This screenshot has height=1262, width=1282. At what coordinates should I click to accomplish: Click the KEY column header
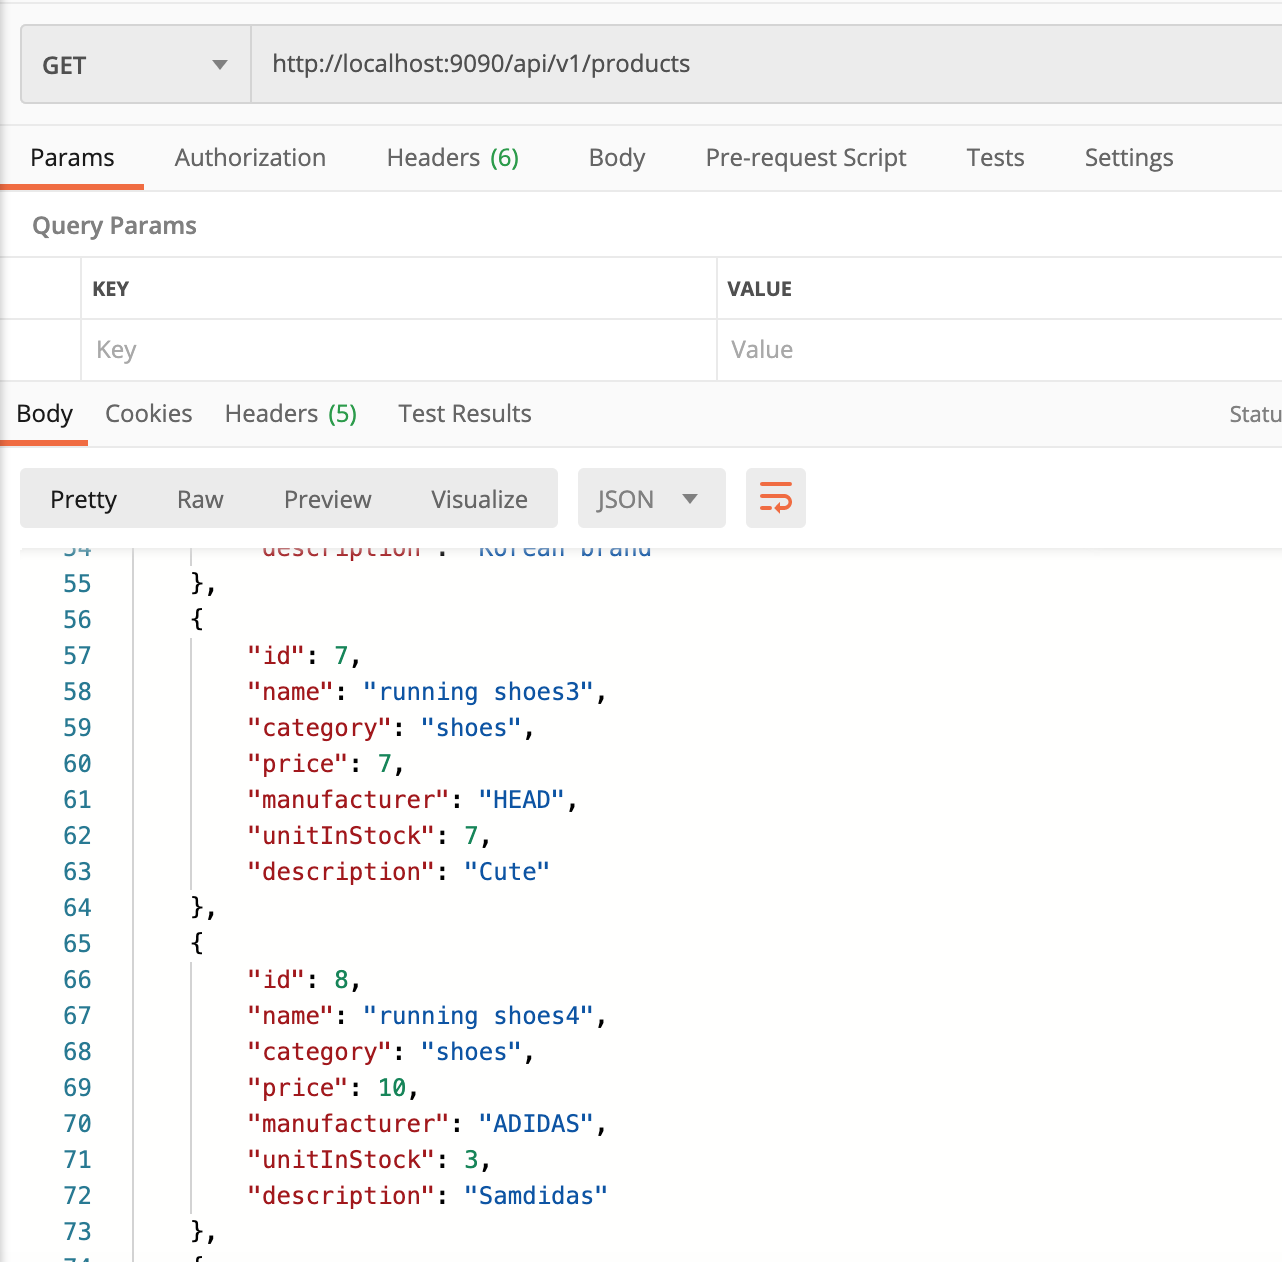pyautogui.click(x=111, y=289)
